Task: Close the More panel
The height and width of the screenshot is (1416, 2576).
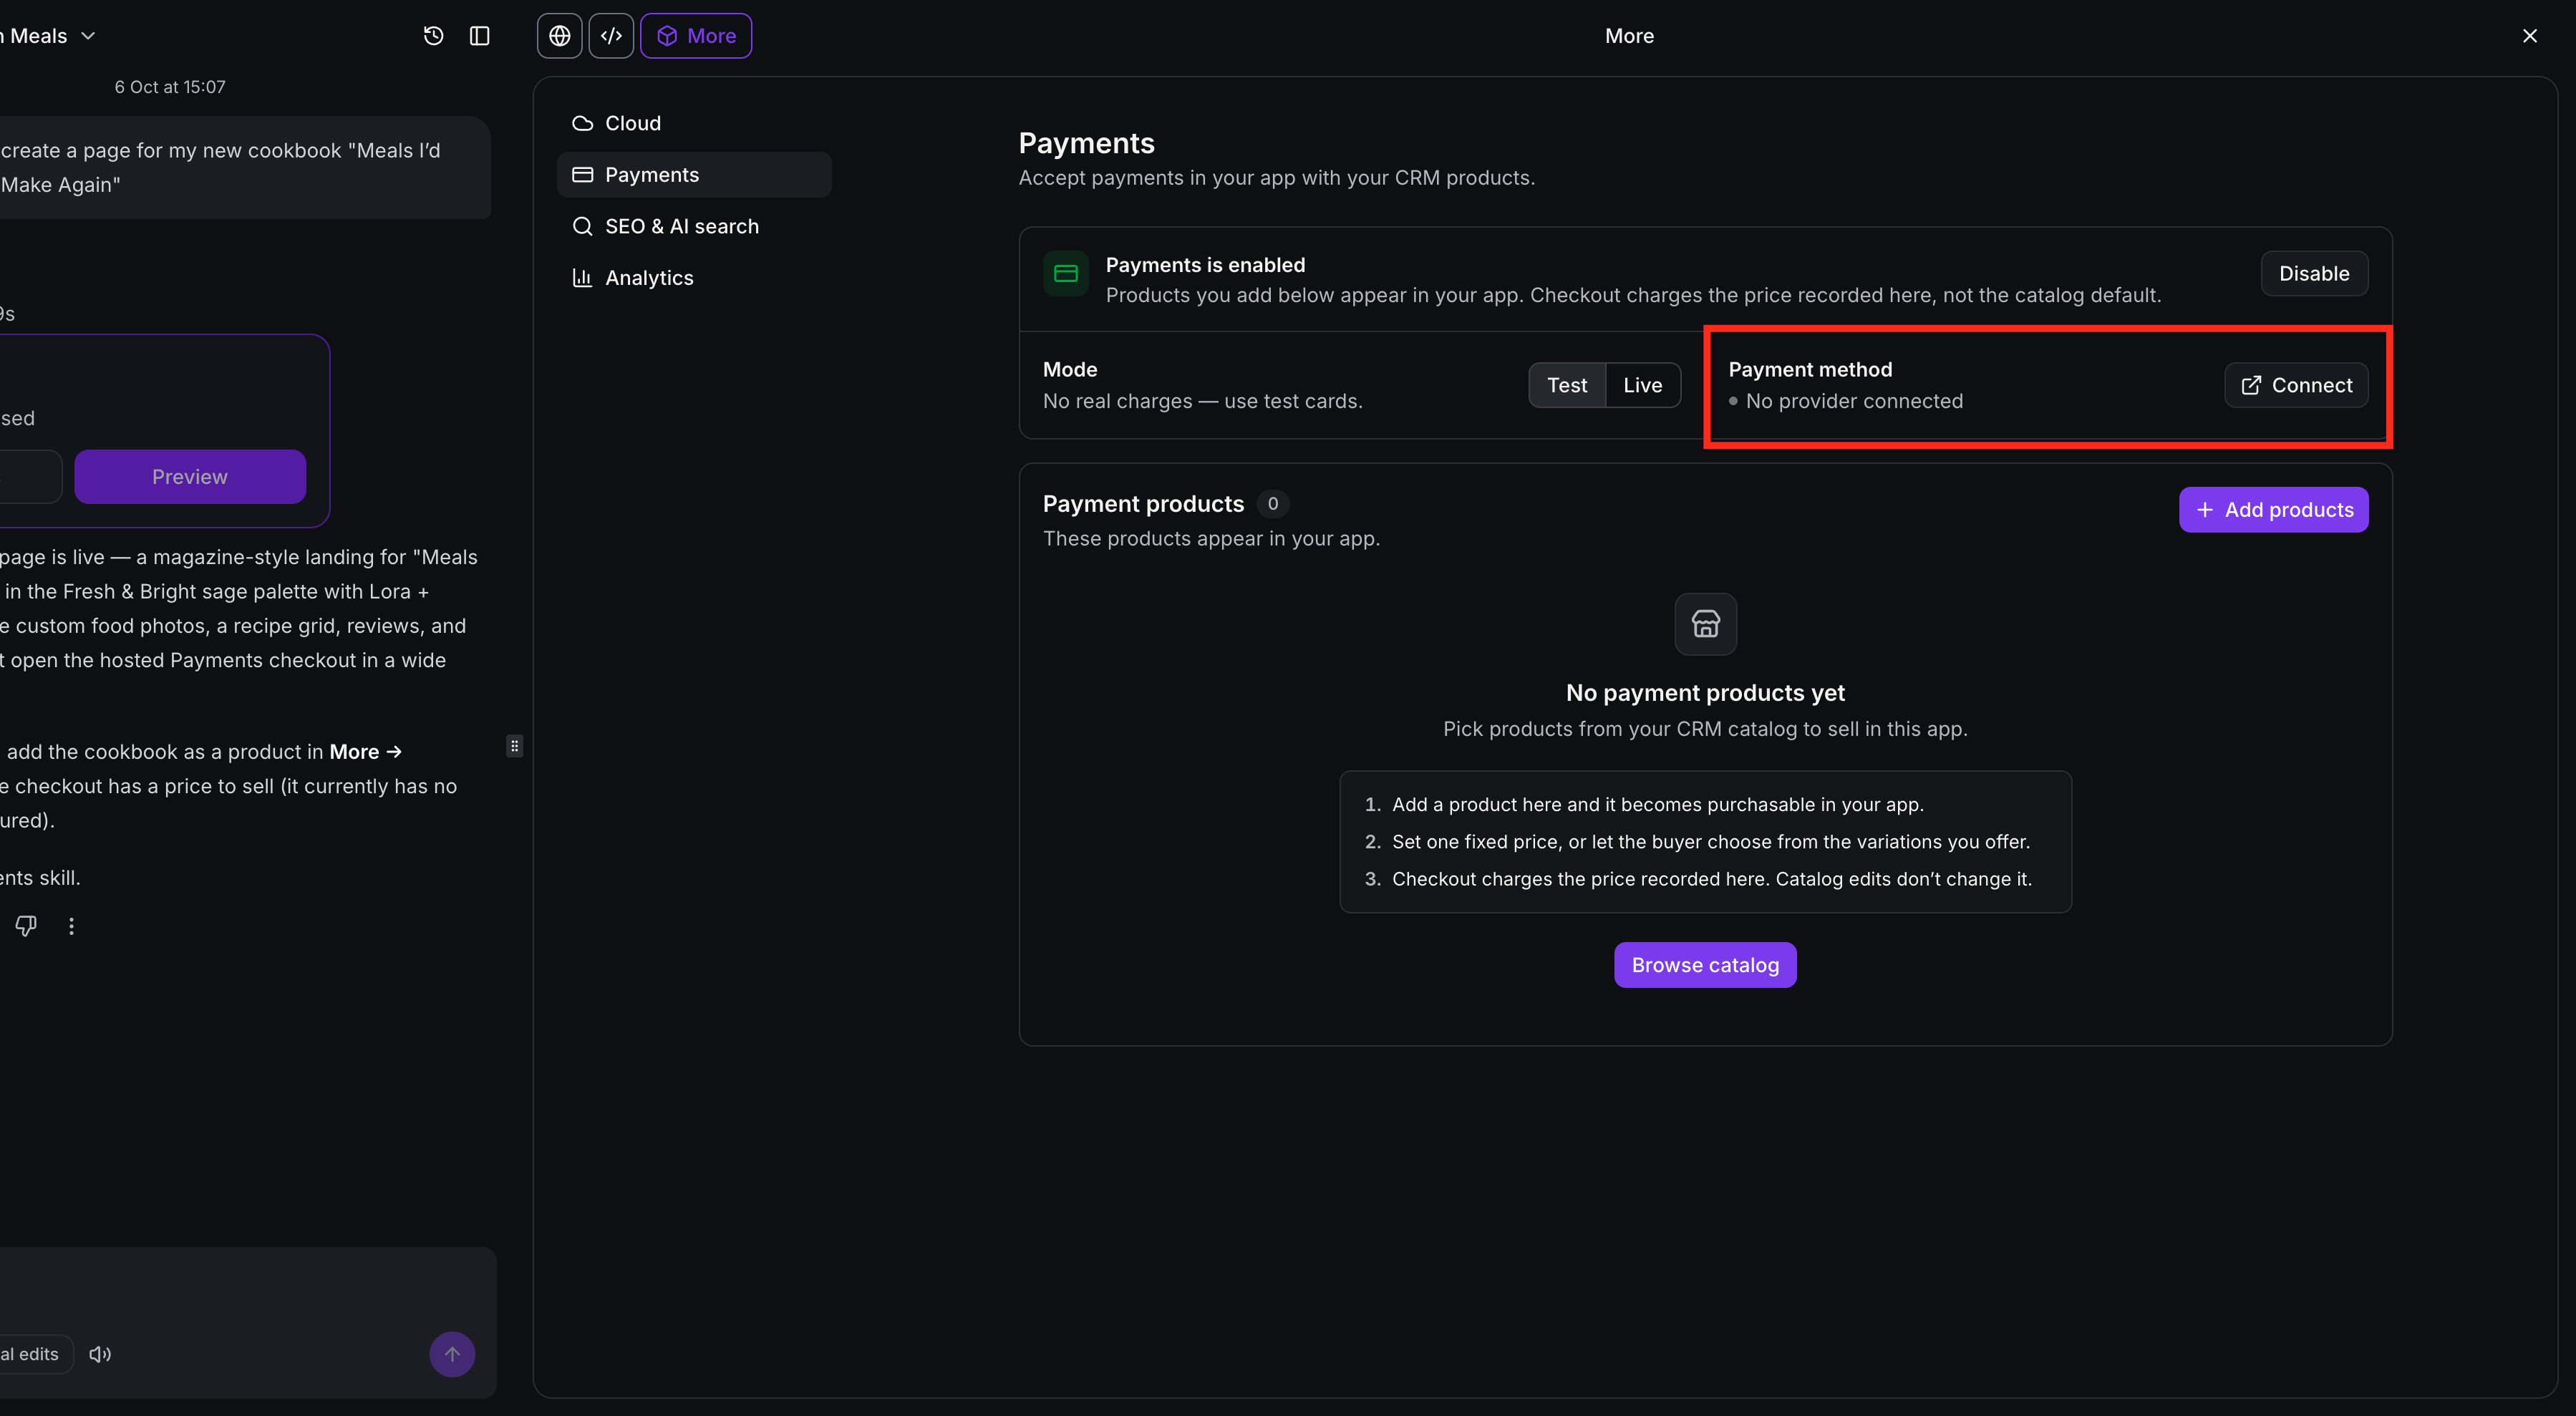Action: coord(2530,36)
